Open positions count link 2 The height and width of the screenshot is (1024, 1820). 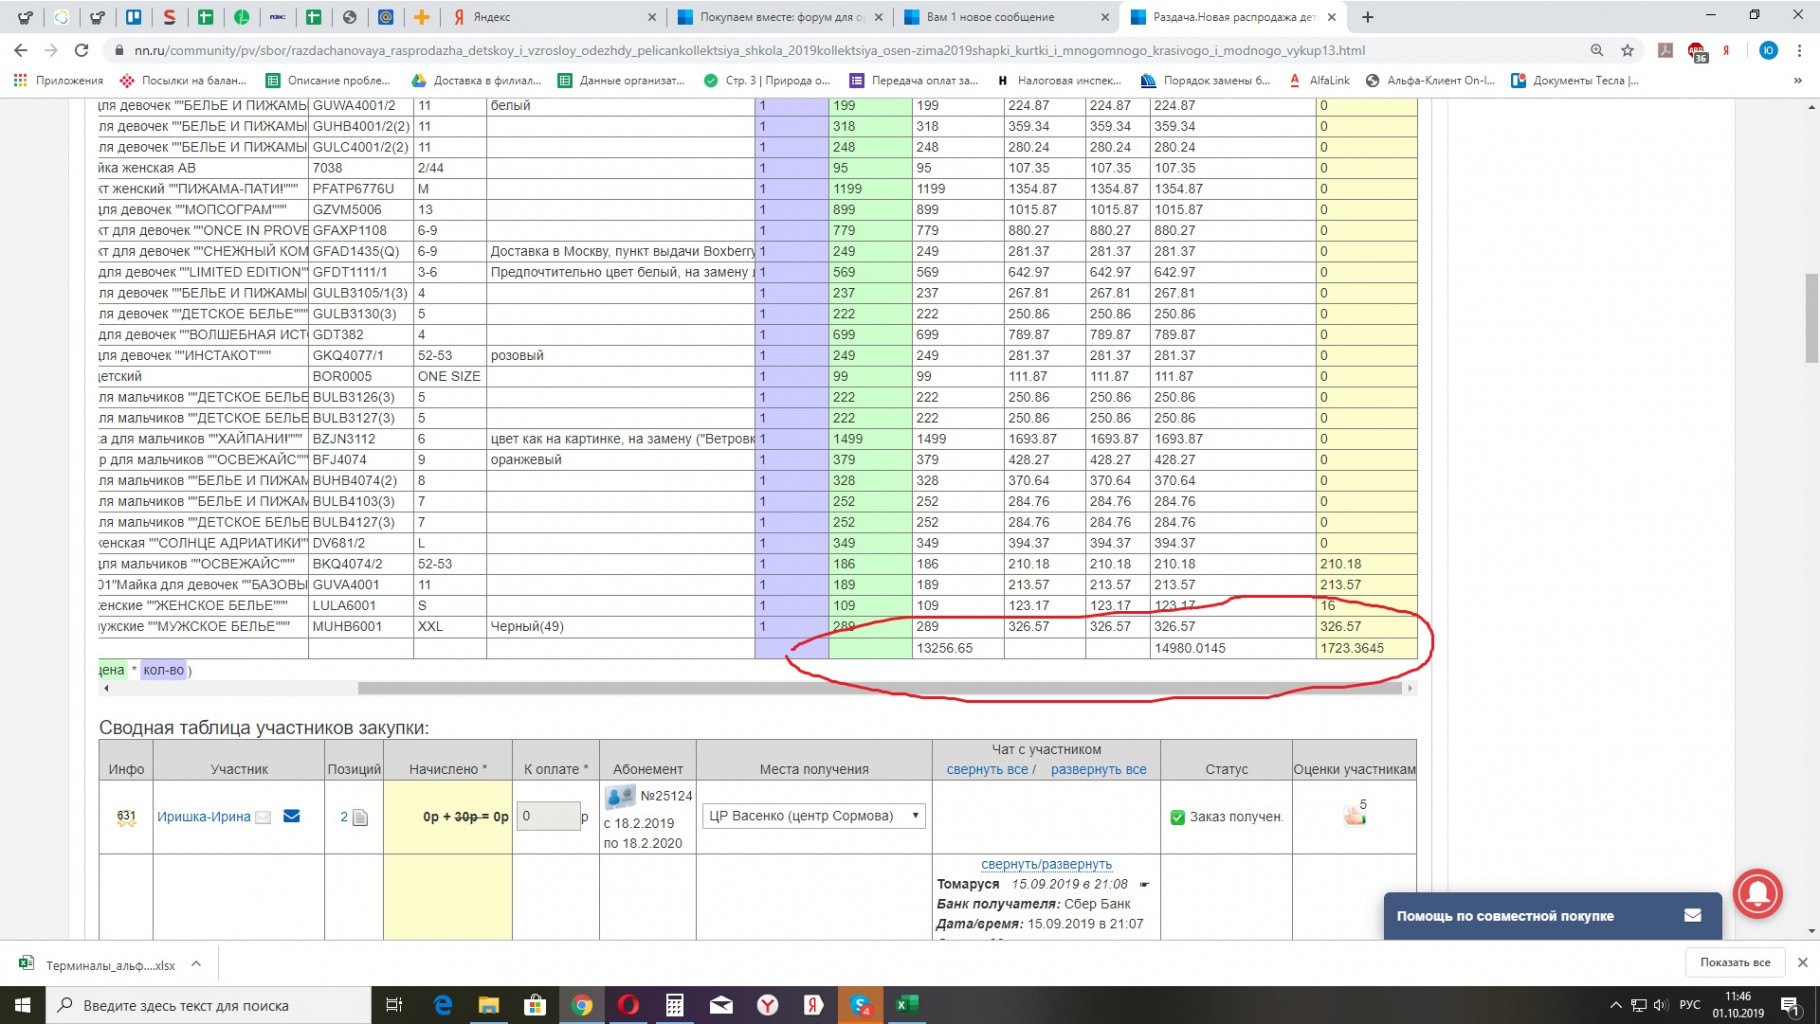click(x=344, y=816)
